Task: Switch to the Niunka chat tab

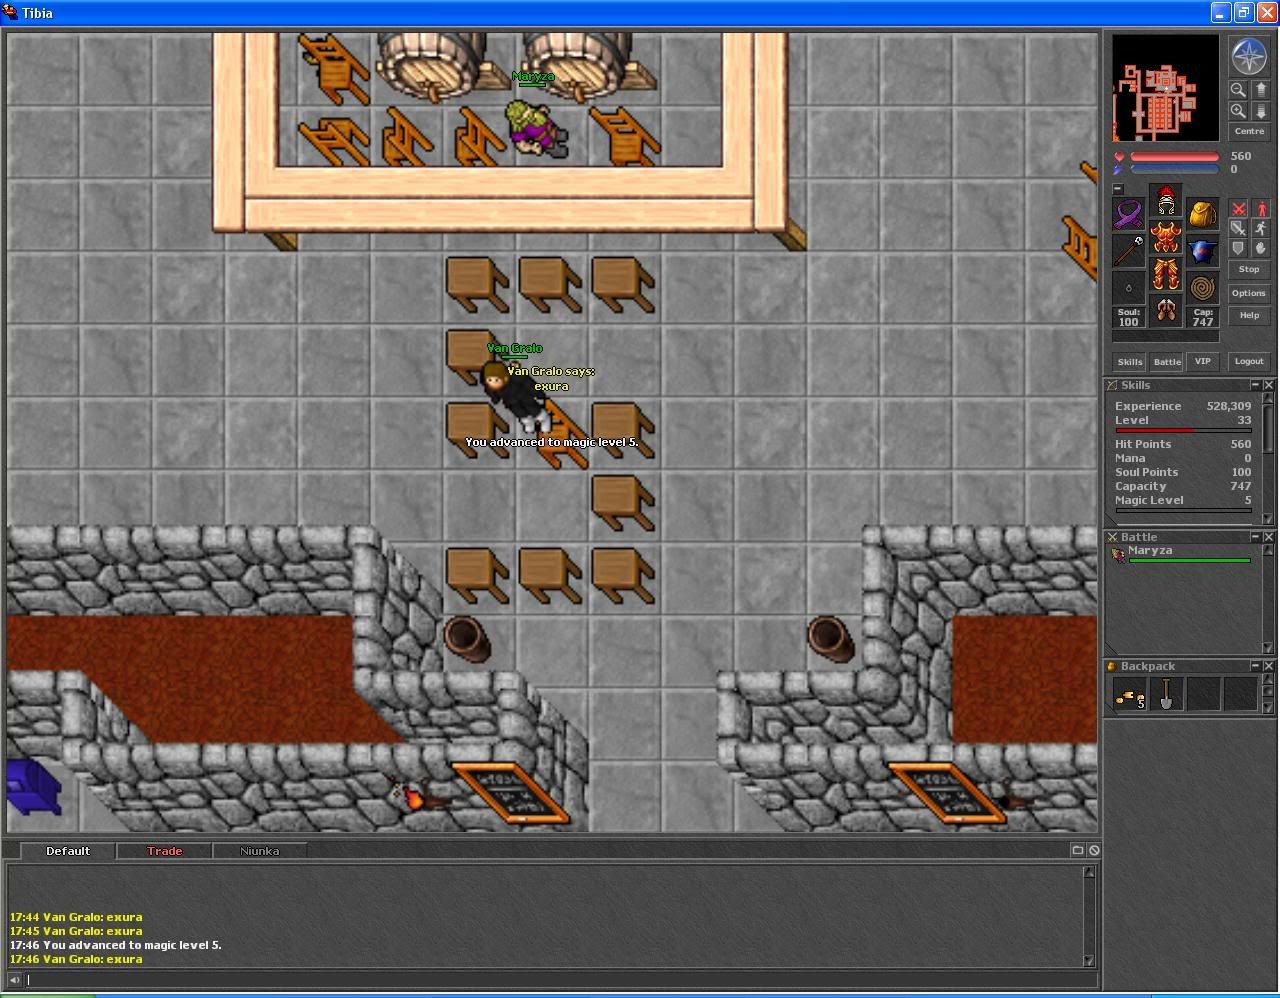Action: (259, 851)
